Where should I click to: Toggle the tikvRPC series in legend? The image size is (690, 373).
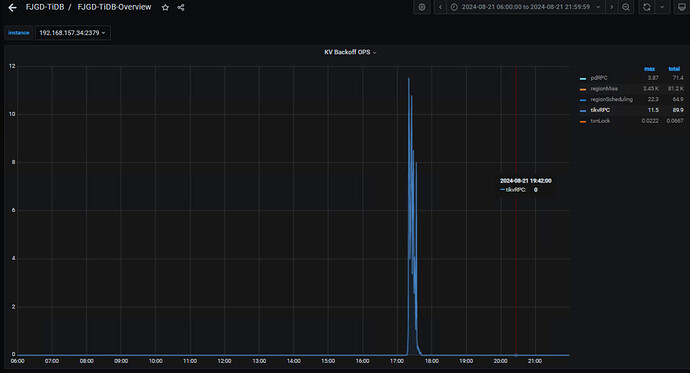tap(600, 110)
